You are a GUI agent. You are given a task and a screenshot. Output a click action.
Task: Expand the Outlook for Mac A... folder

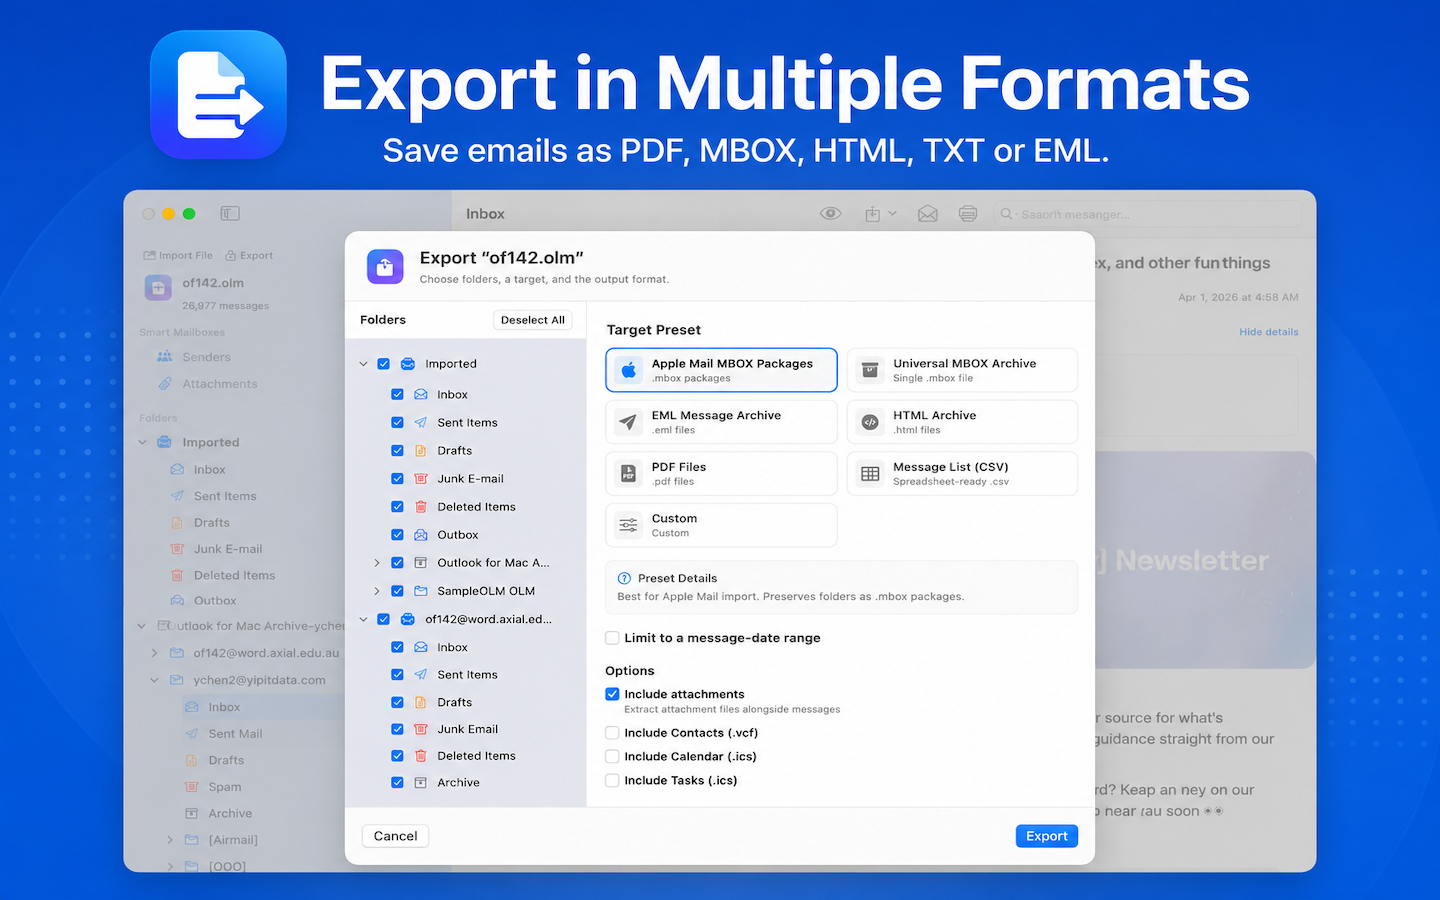click(x=377, y=563)
